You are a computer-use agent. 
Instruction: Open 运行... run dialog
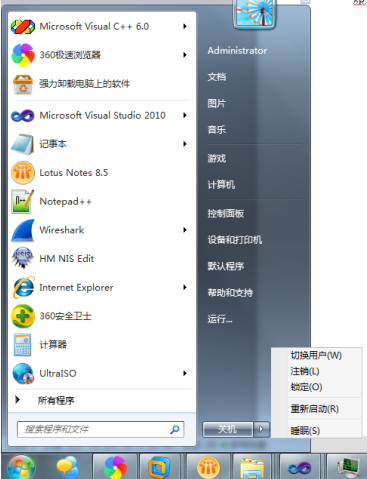[220, 319]
